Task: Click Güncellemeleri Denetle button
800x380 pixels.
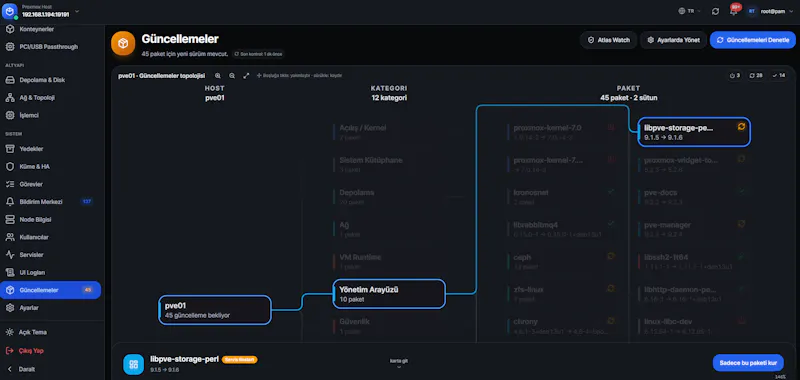Action: point(753,40)
